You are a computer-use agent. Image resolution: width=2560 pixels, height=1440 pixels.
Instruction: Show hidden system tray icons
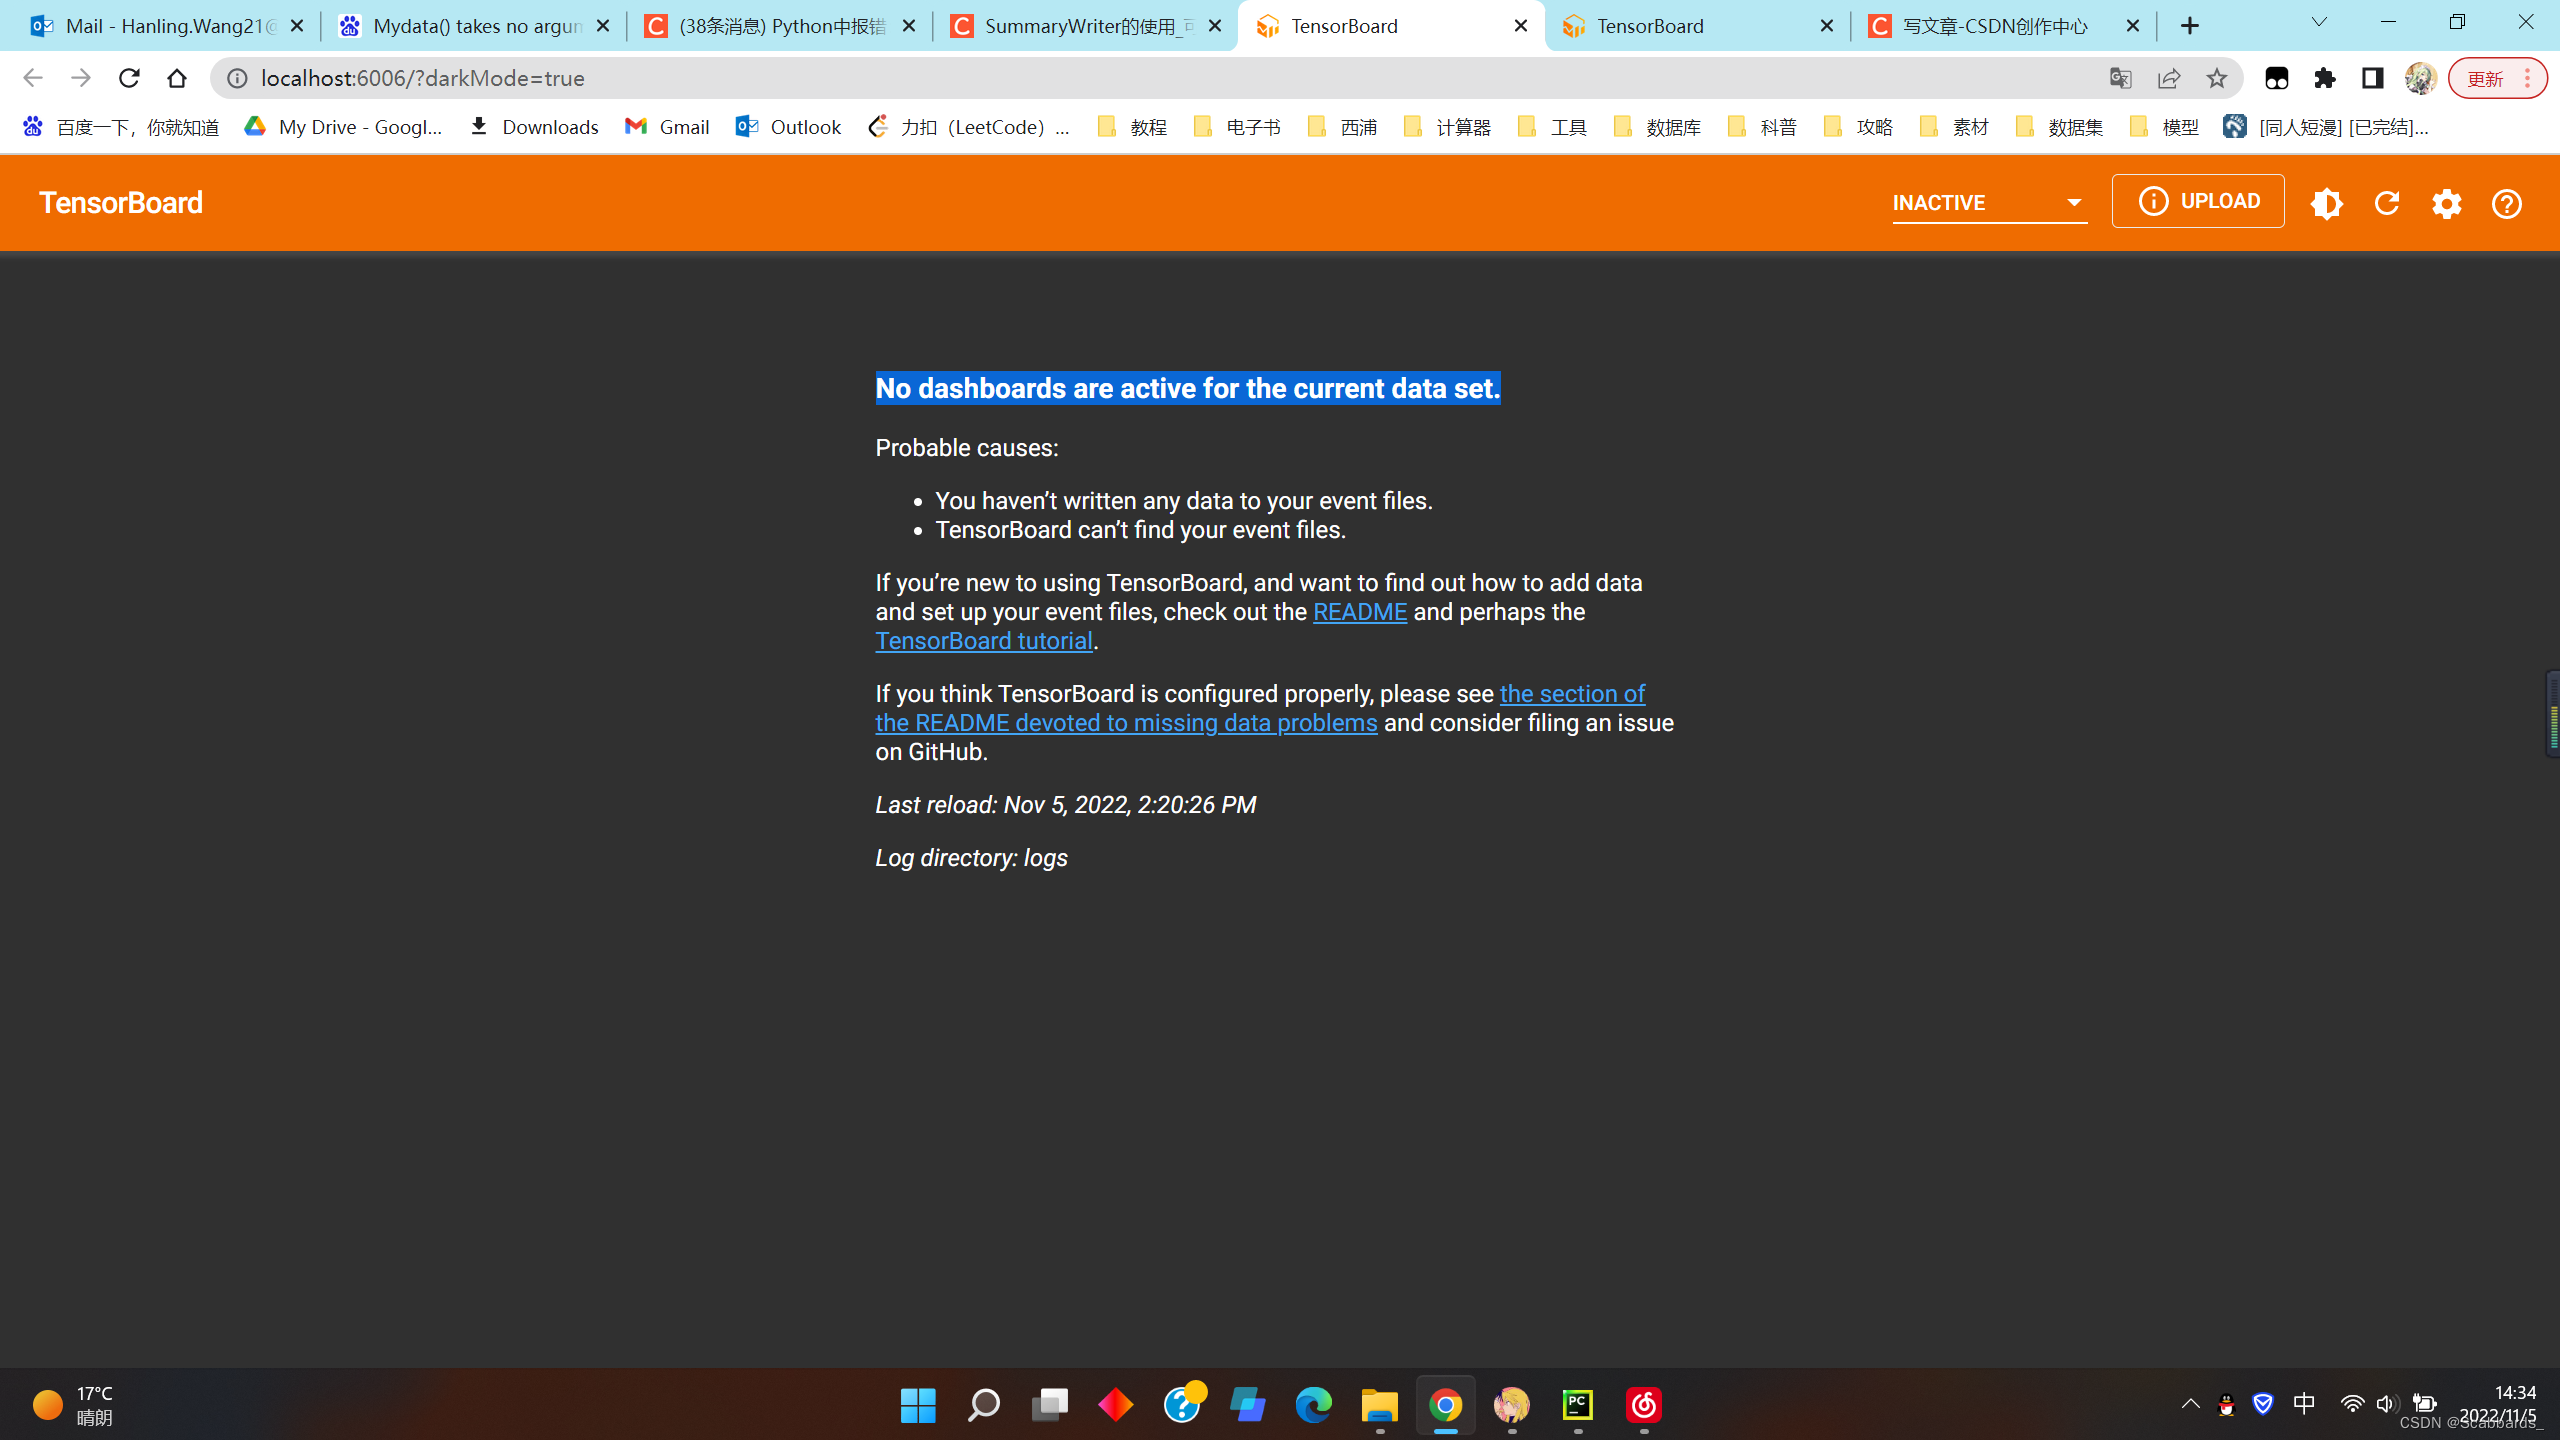(x=2190, y=1404)
